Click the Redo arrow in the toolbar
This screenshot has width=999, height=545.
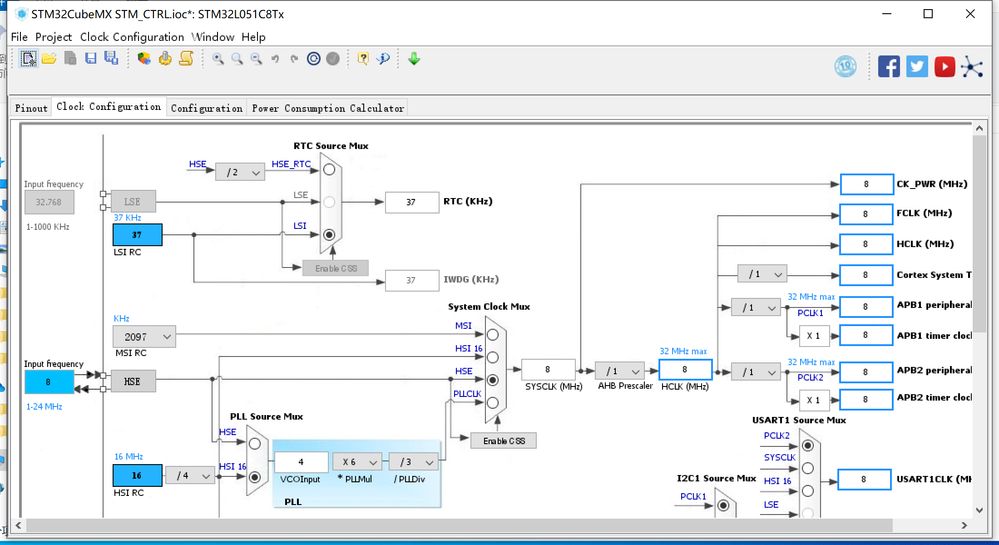(294, 59)
